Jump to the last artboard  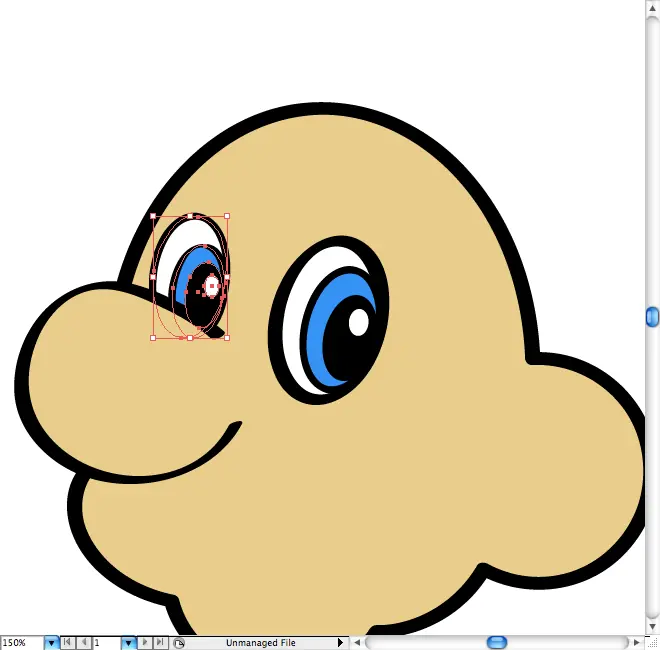161,643
